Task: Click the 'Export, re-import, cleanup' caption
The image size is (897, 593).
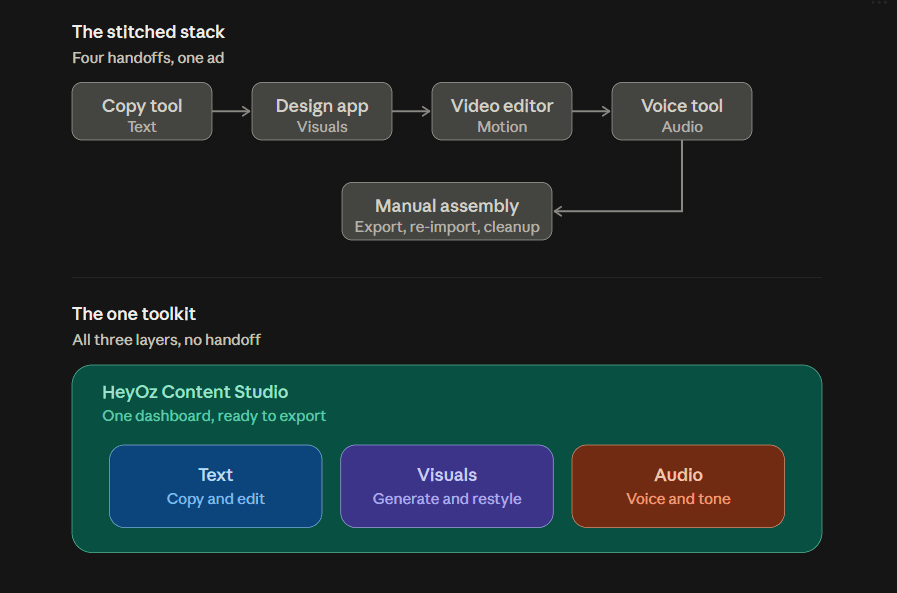Action: pyautogui.click(x=447, y=227)
